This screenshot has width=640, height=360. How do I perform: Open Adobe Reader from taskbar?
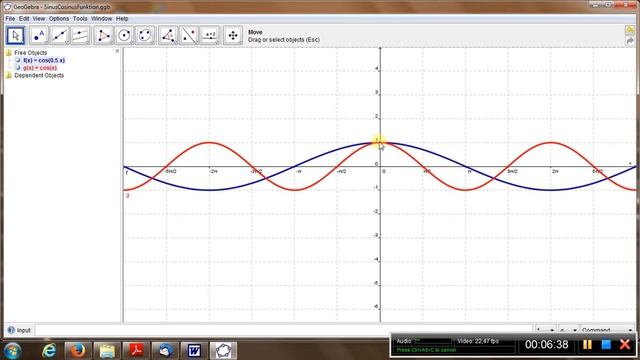[x=136, y=351]
